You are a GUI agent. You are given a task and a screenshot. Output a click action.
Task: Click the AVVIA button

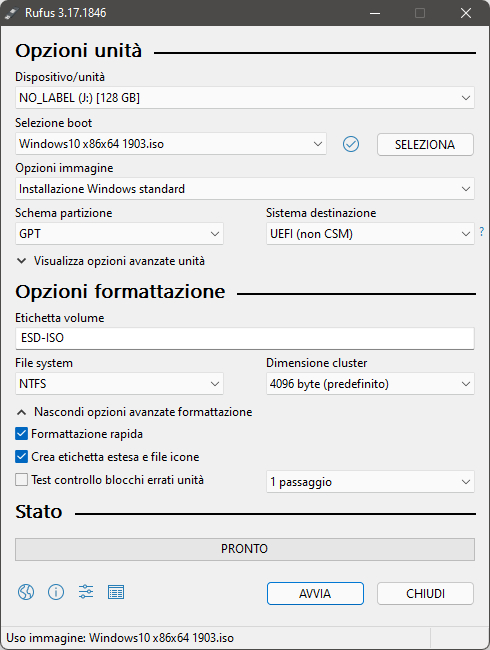pos(315,594)
